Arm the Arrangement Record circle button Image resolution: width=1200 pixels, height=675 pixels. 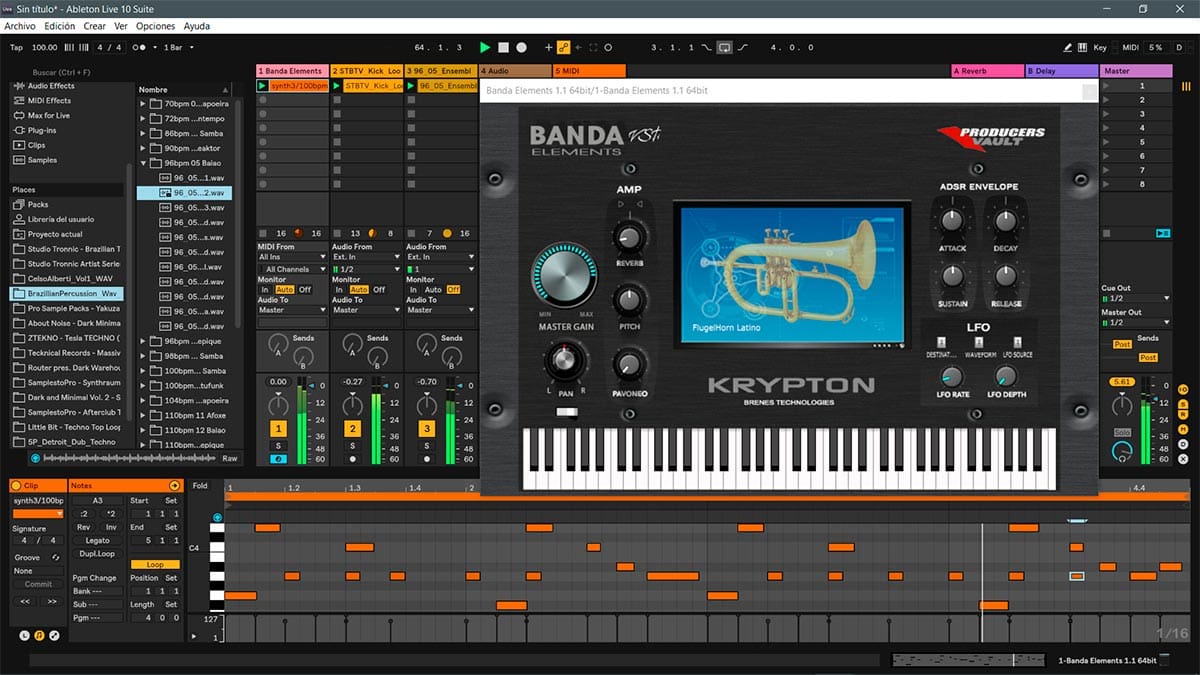click(521, 47)
